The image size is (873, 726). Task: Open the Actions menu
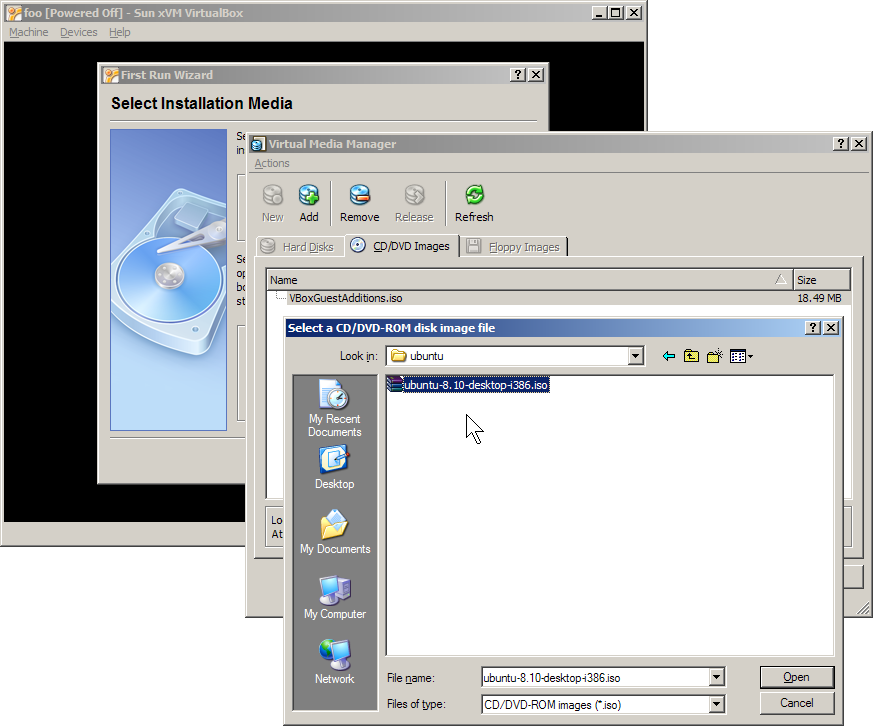point(272,163)
